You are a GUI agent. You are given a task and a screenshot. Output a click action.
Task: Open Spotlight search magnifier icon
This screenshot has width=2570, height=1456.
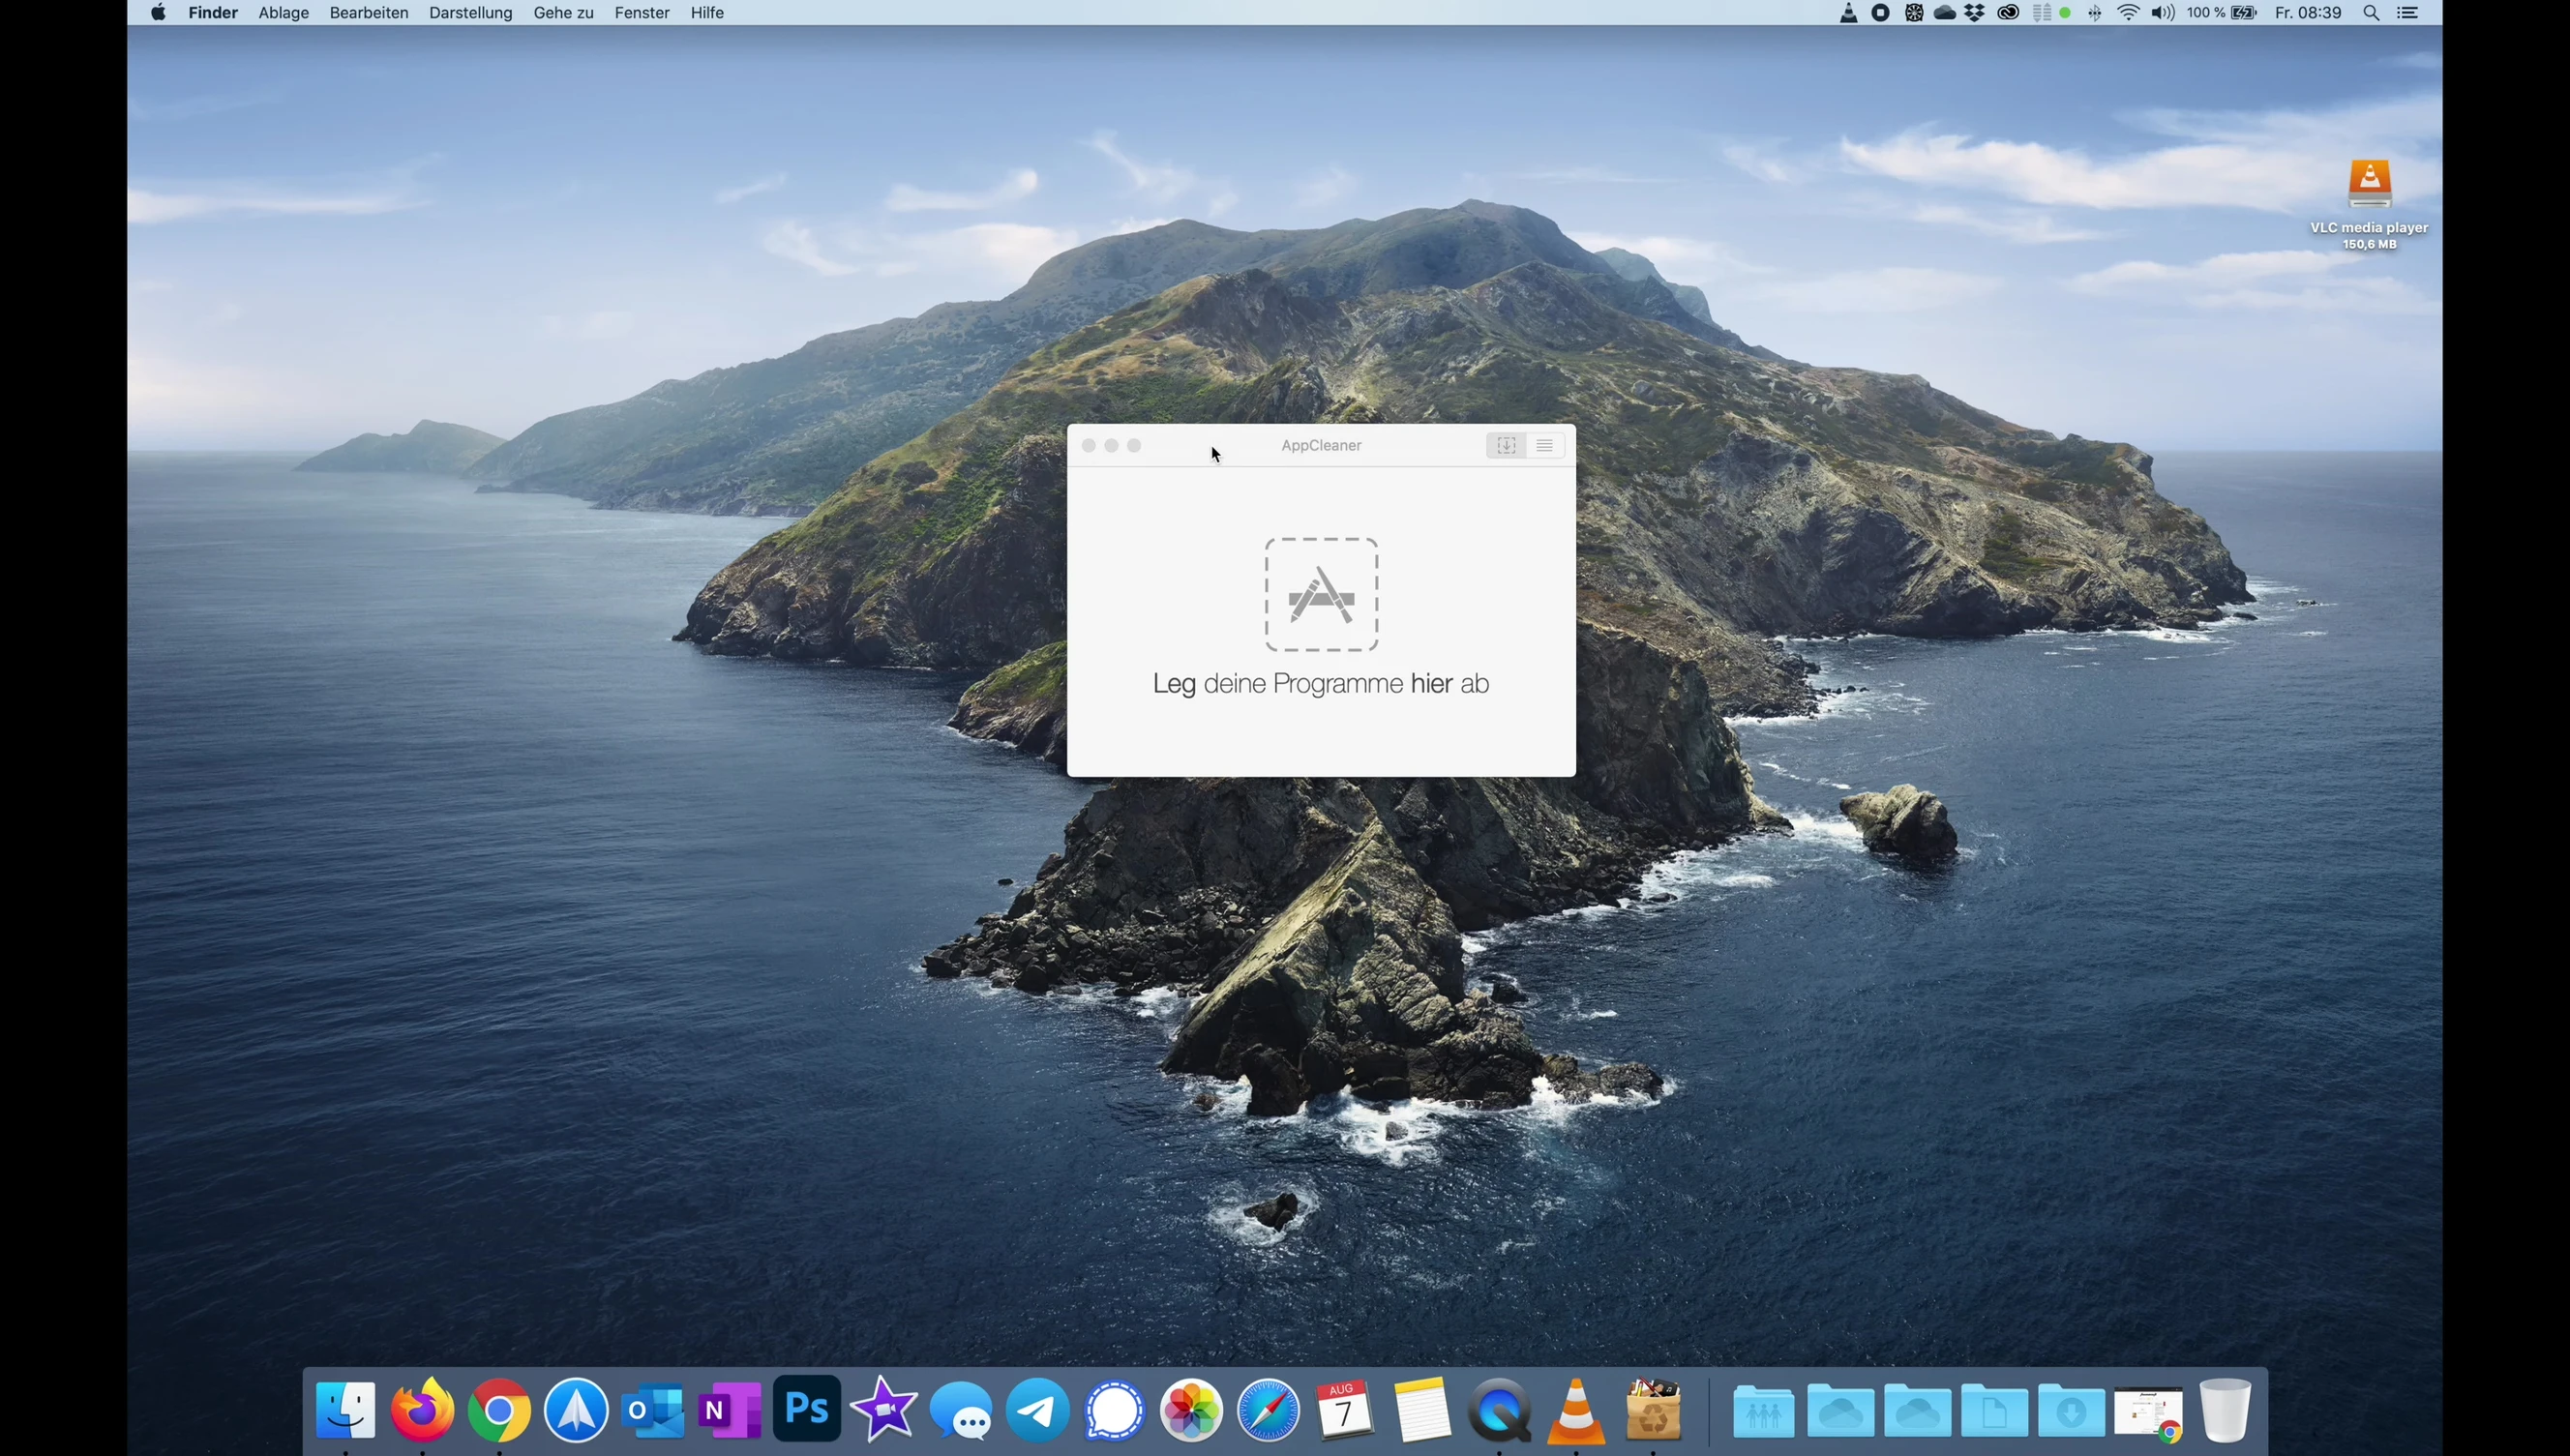pyautogui.click(x=2371, y=13)
